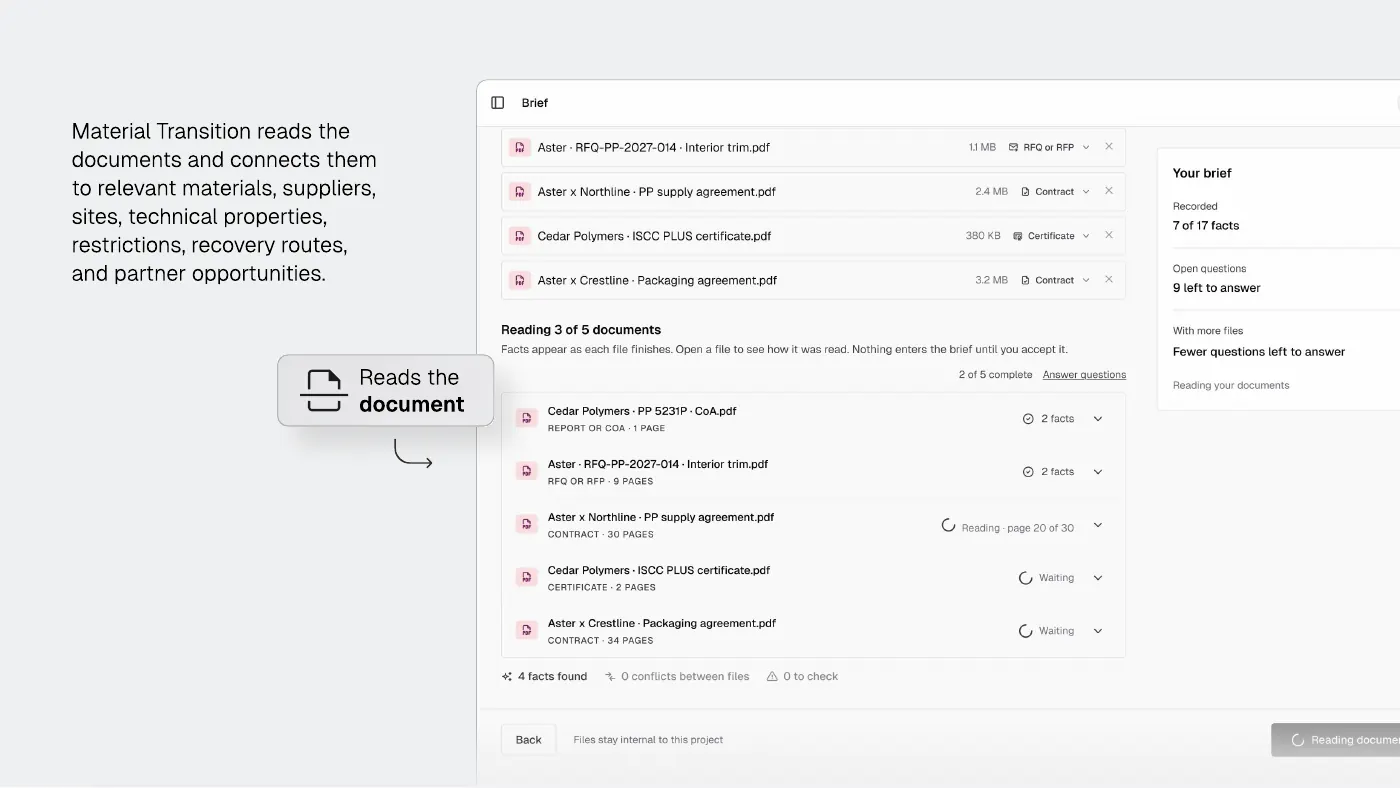Click the PDF icon on the 3.2 MB Packaging agreement row

tap(519, 280)
